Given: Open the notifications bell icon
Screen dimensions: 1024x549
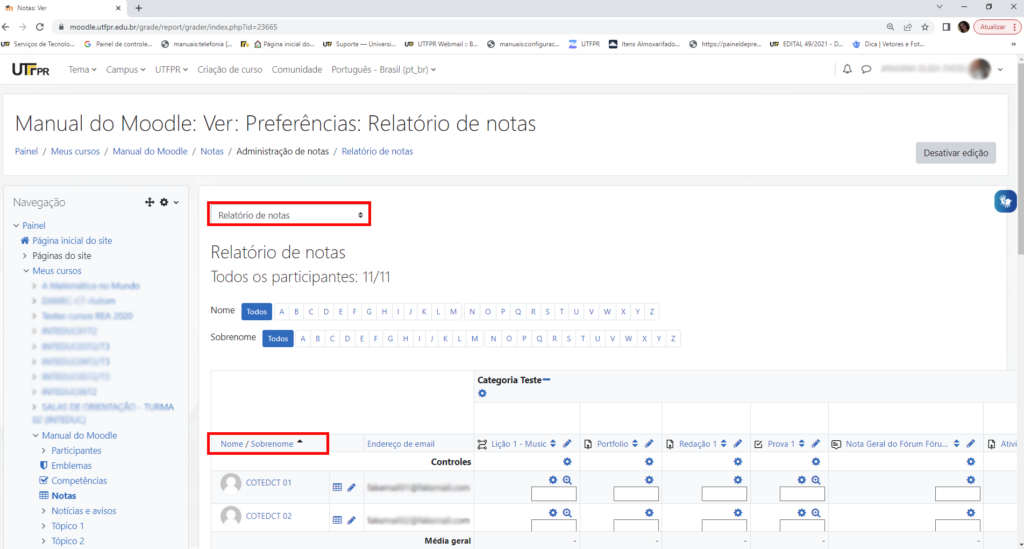Looking at the screenshot, I should [x=847, y=69].
